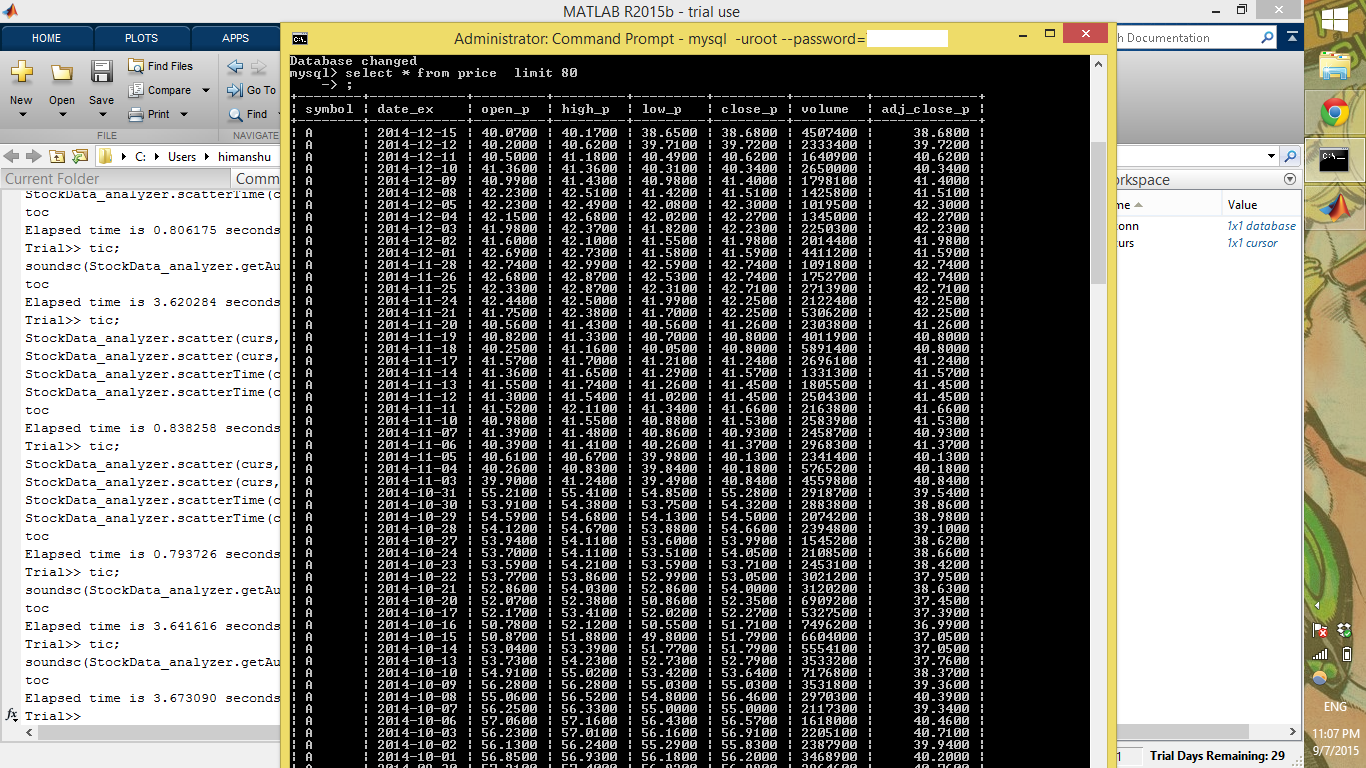The width and height of the screenshot is (1366, 768).
Task: Click the Find Files button label
Action: 170,66
